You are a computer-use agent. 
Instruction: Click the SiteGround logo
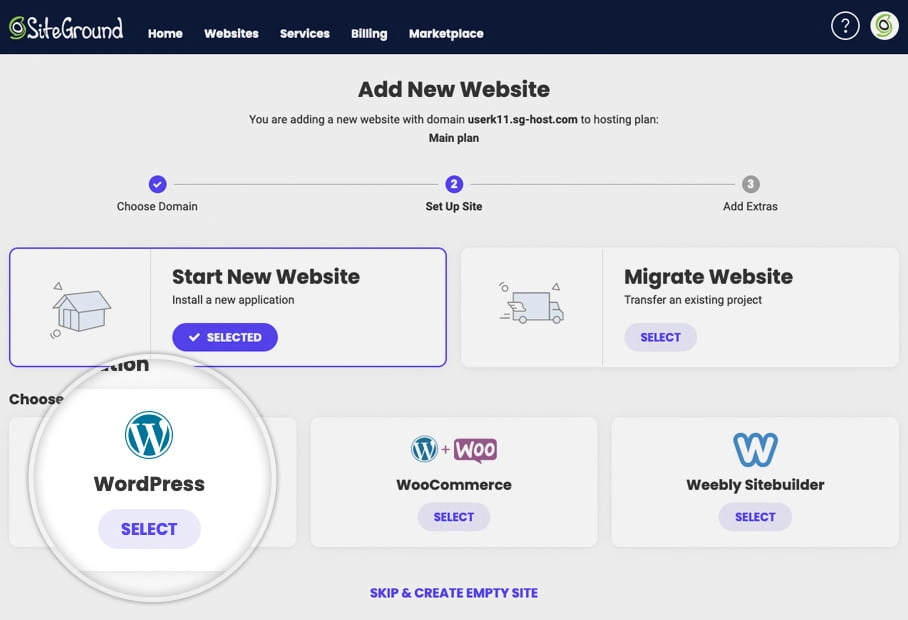(66, 28)
